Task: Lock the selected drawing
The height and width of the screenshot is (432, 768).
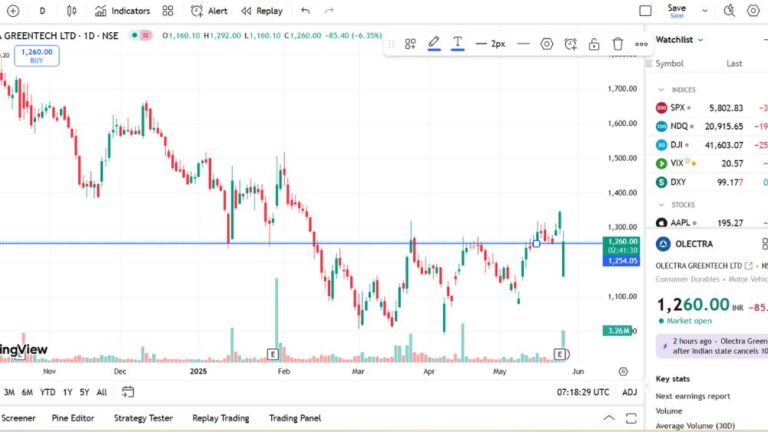Action: 594,44
